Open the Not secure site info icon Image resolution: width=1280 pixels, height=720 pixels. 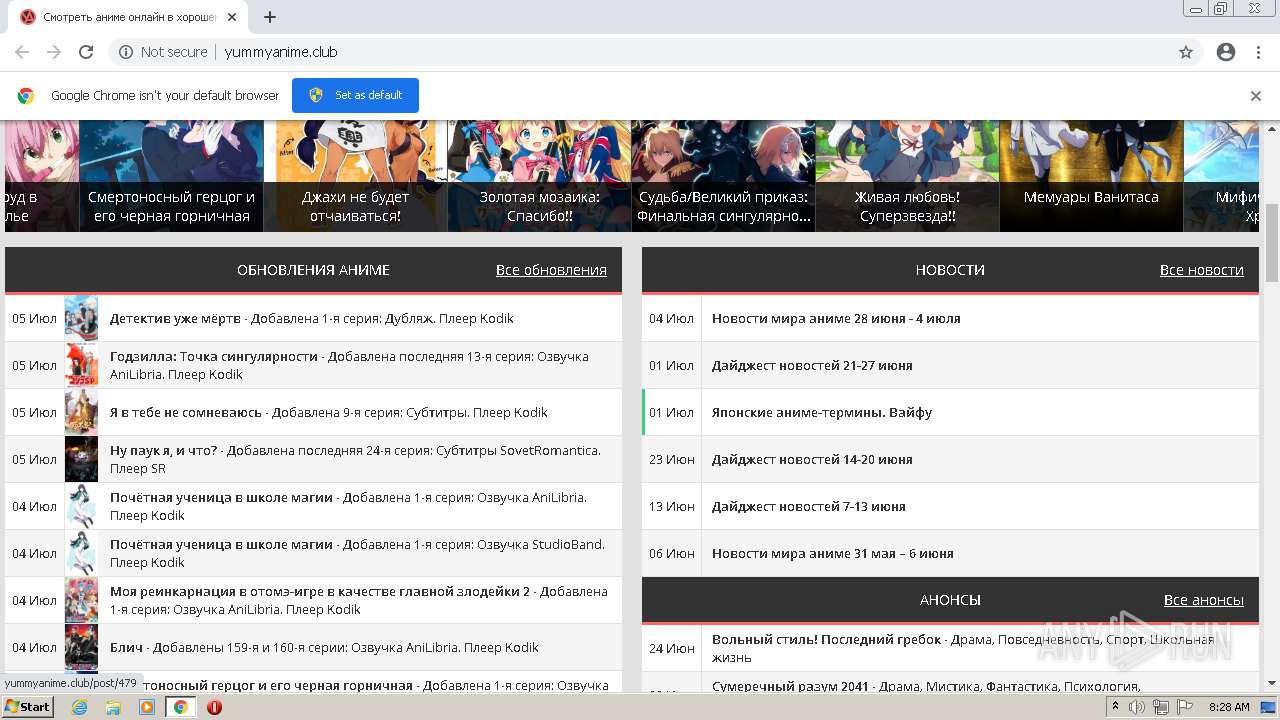[126, 52]
